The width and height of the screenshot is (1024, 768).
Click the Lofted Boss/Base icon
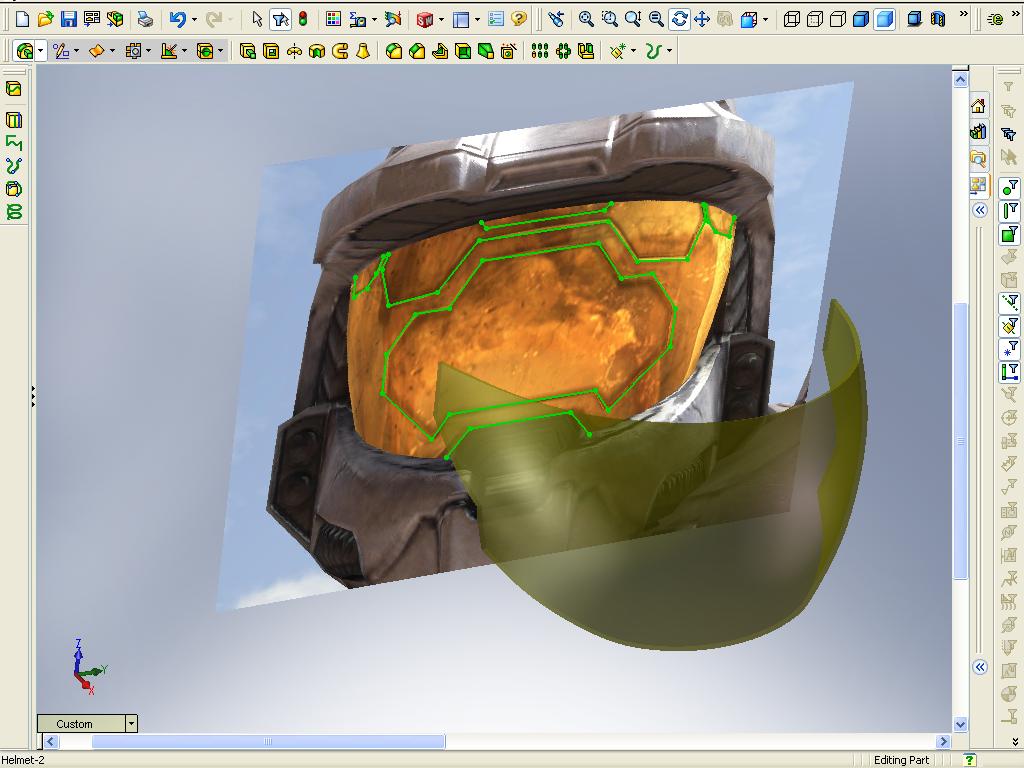click(363, 50)
